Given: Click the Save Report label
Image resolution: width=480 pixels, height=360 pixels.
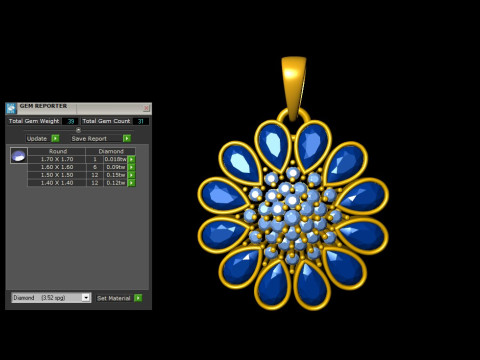Looking at the screenshot, I should tap(89, 139).
